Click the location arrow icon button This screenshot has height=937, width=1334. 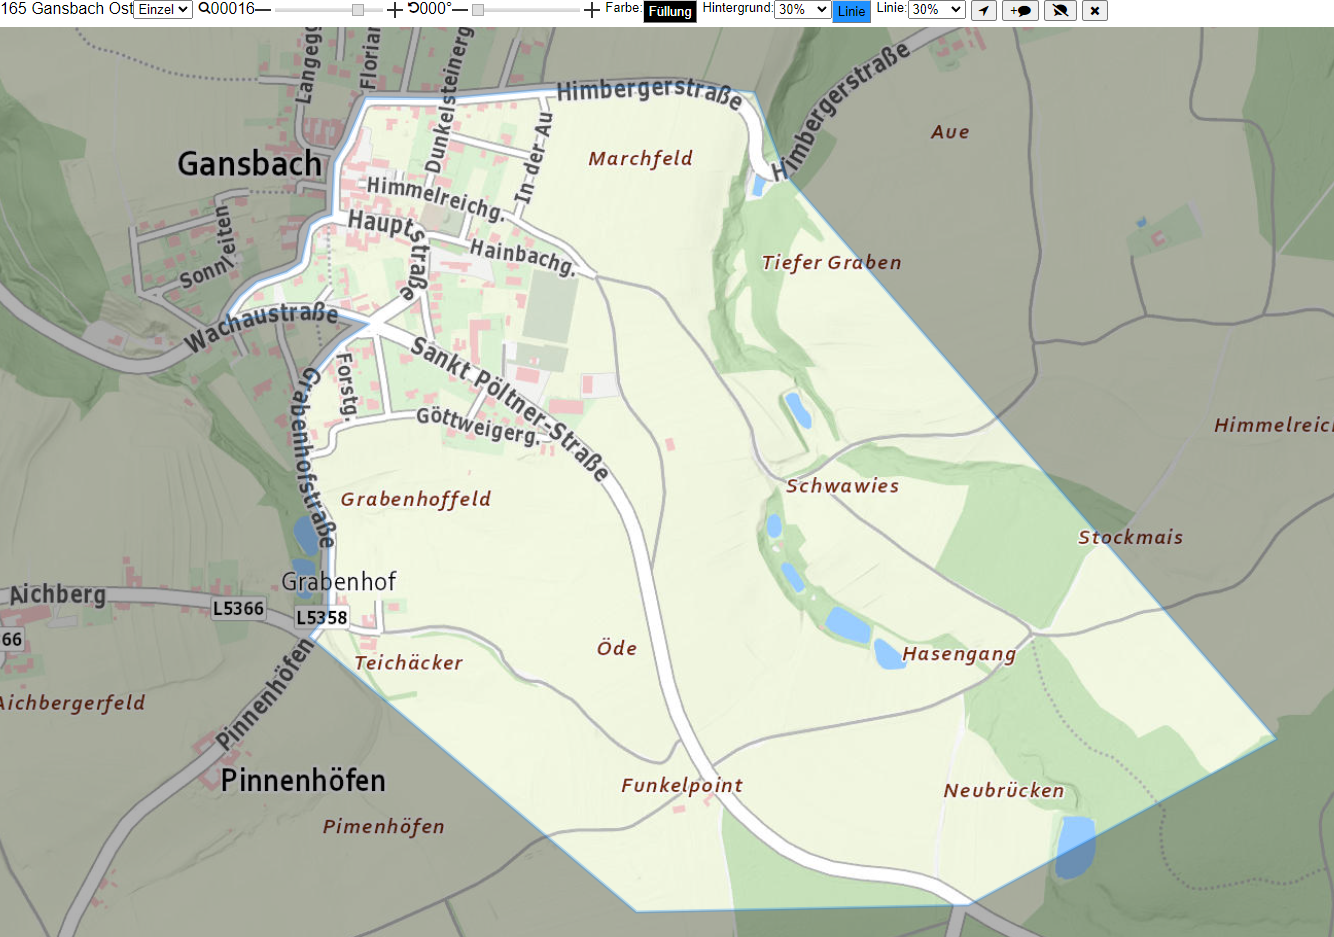point(984,10)
